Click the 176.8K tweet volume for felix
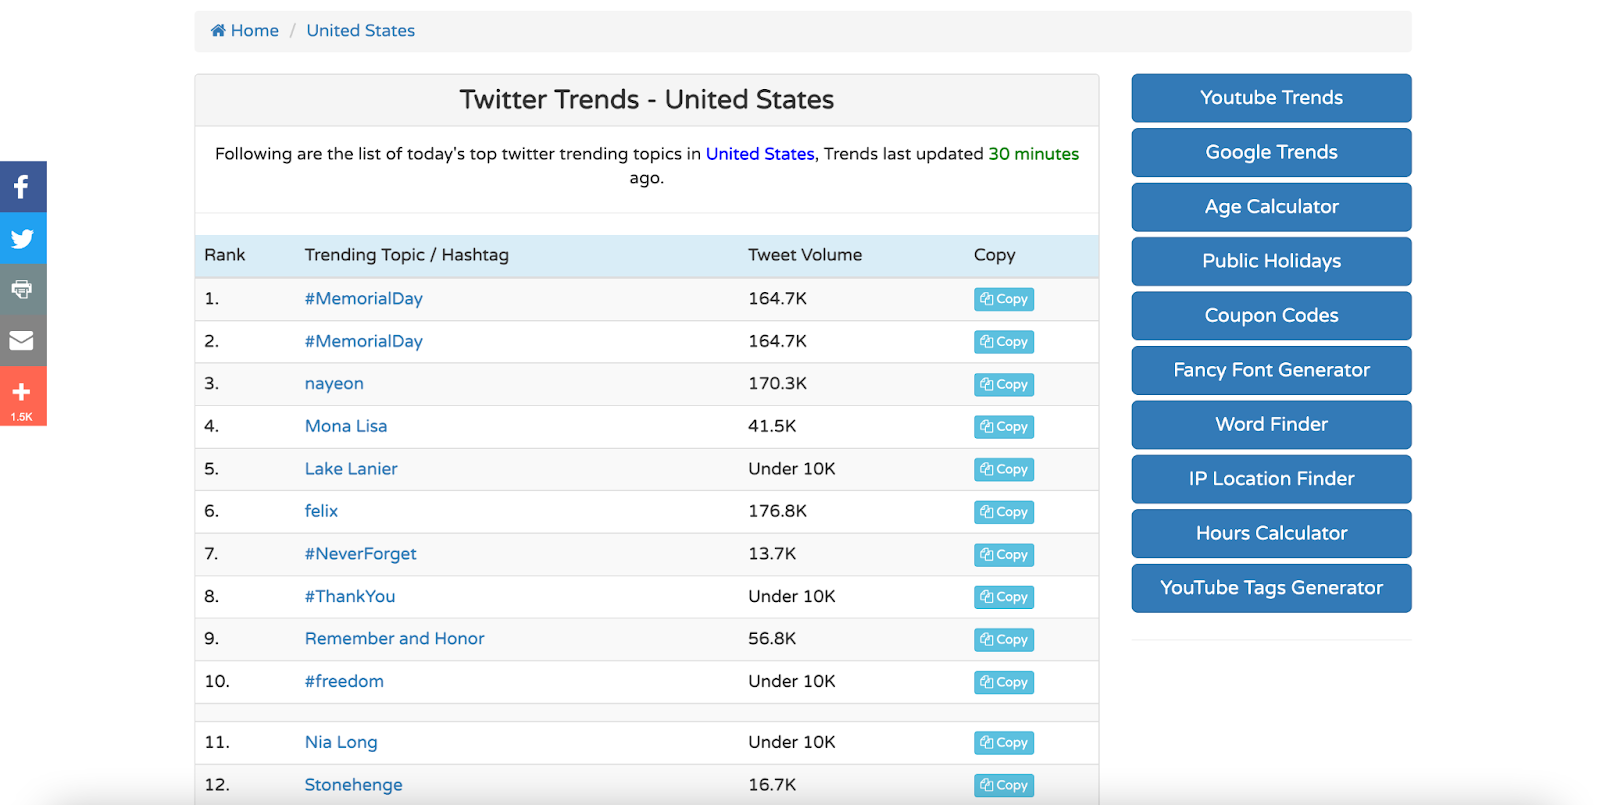This screenshot has width=1600, height=805. point(777,511)
